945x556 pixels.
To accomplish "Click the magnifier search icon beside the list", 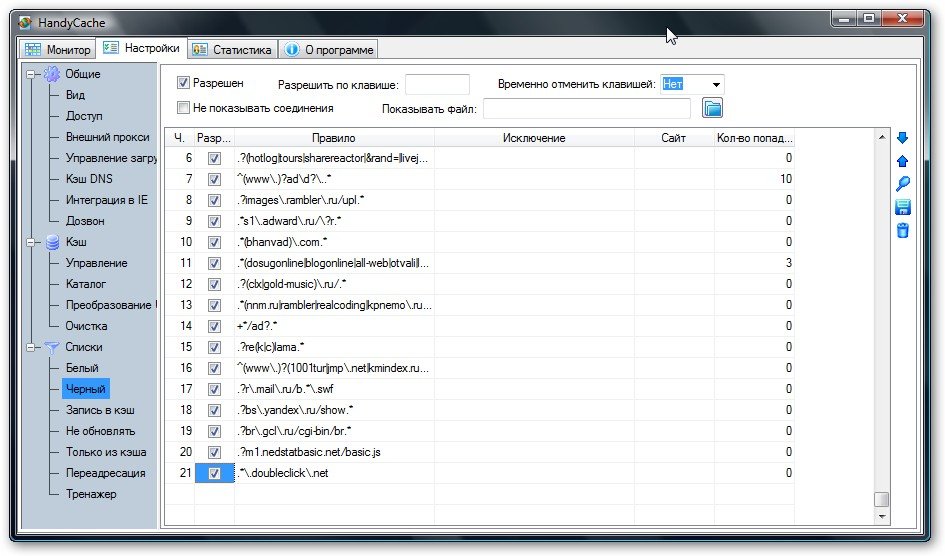I will tap(902, 183).
